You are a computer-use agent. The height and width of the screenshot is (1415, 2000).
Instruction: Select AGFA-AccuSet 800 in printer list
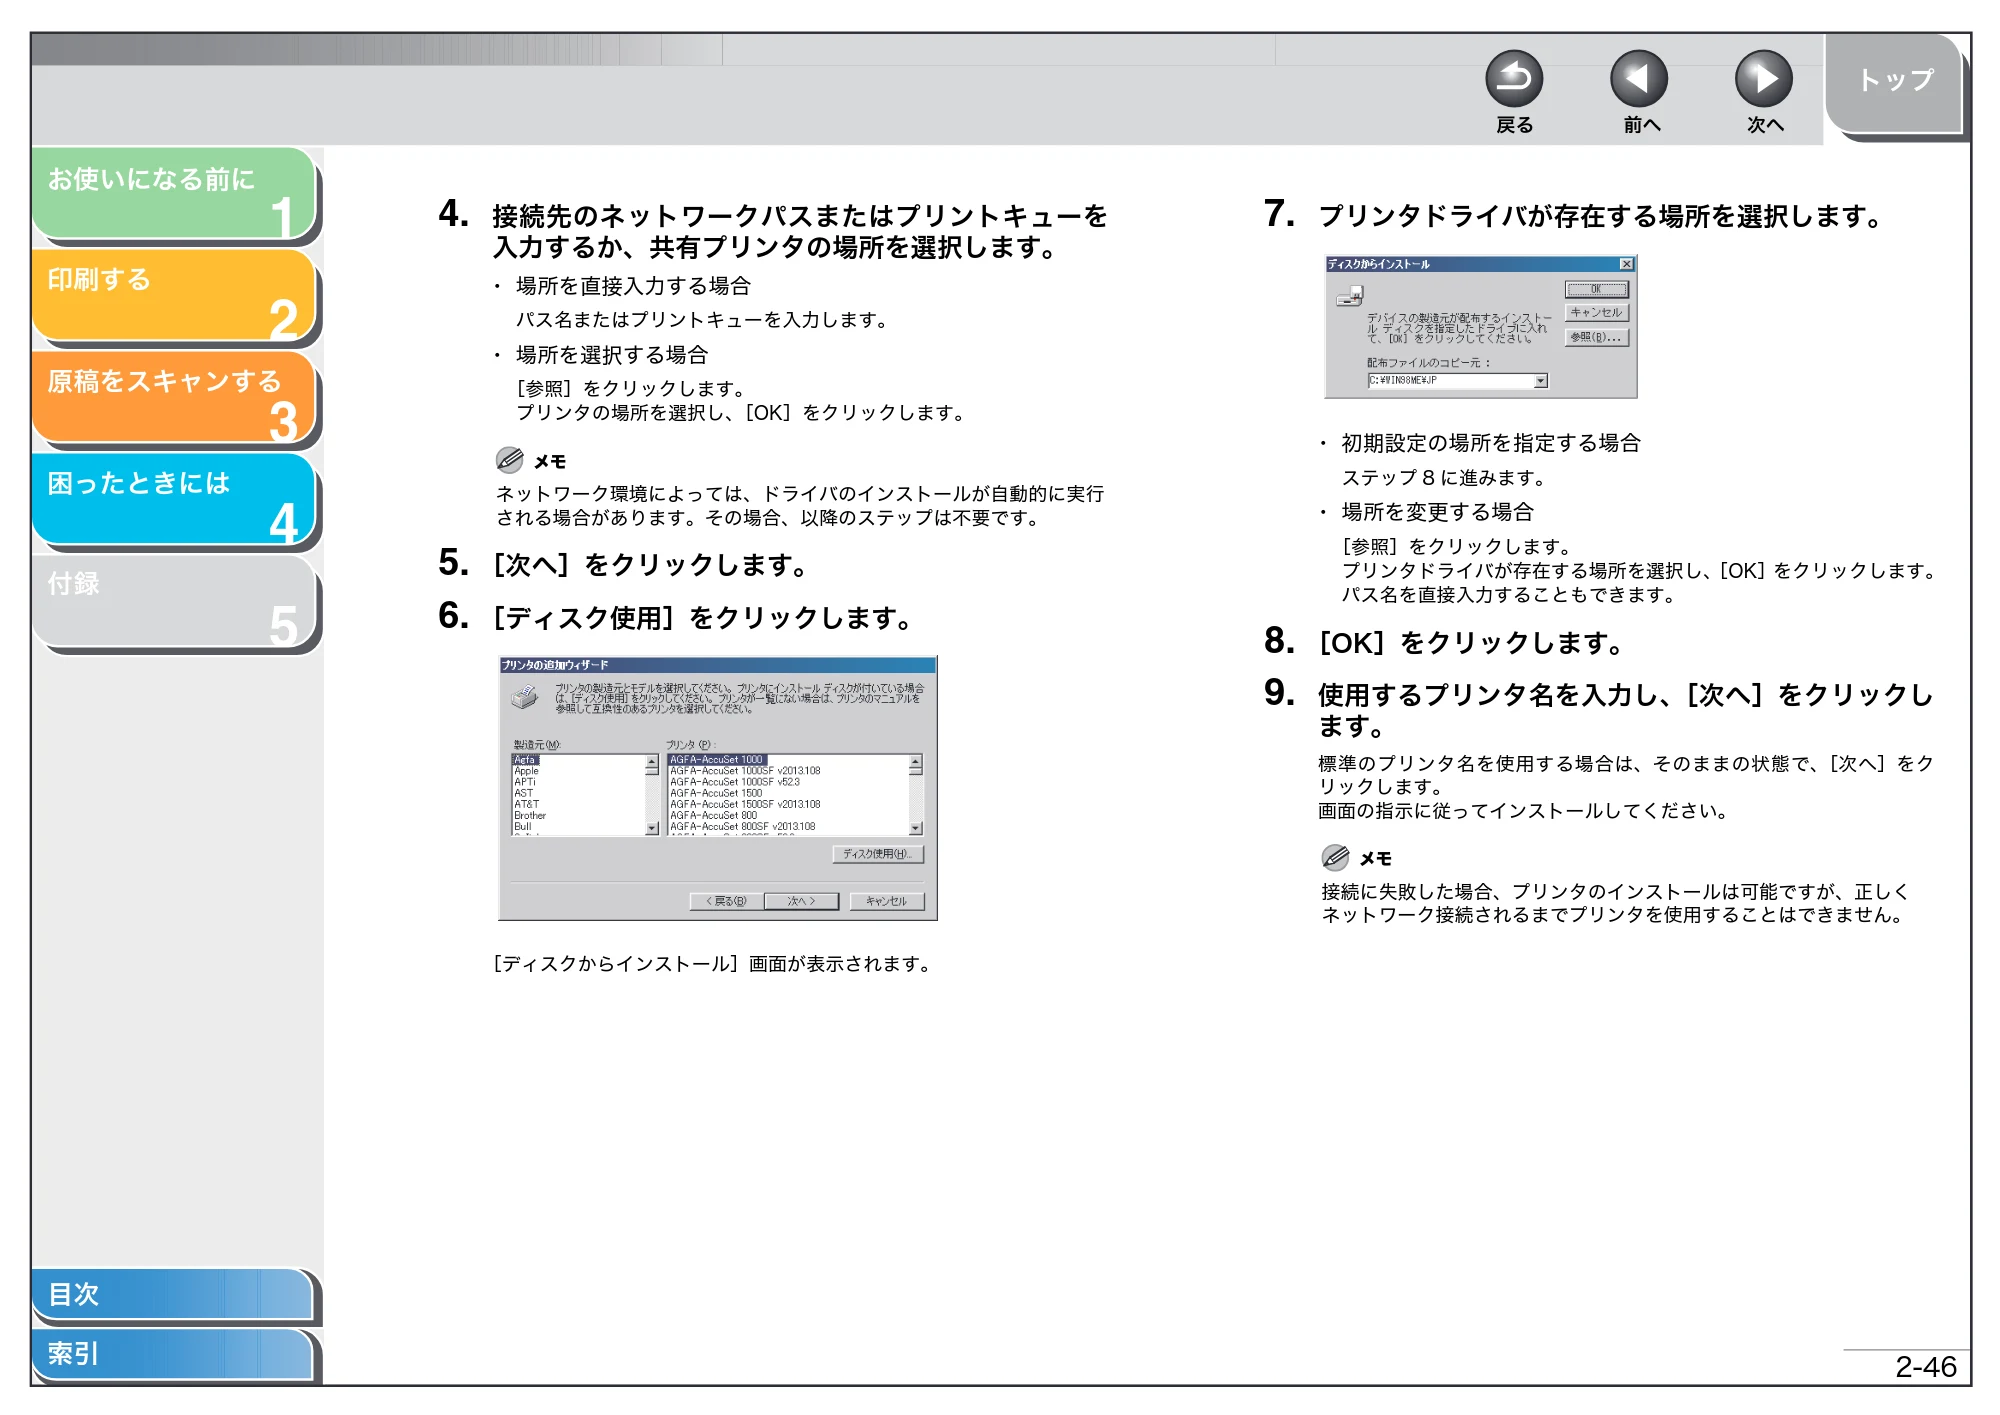pos(714,816)
